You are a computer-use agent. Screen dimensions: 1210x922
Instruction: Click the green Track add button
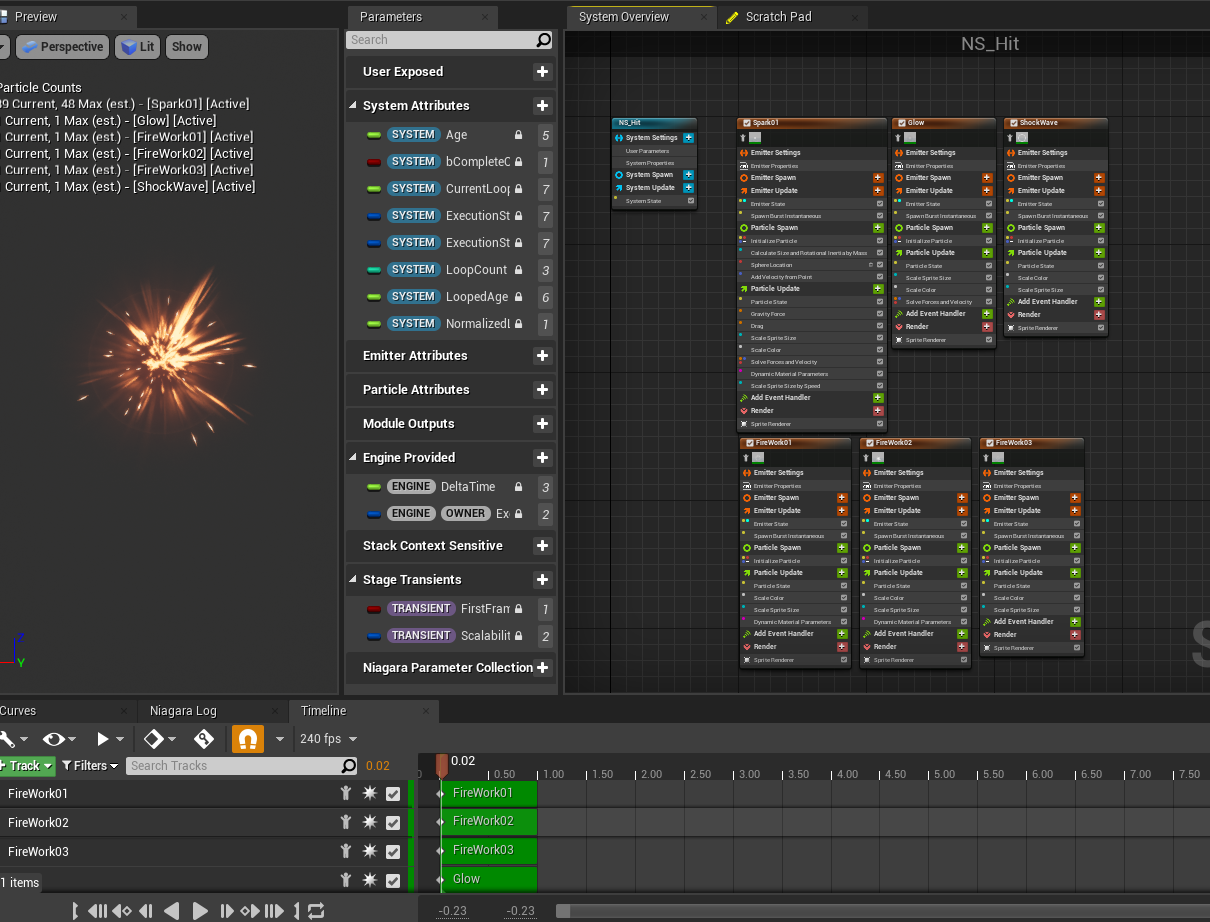click(27, 766)
